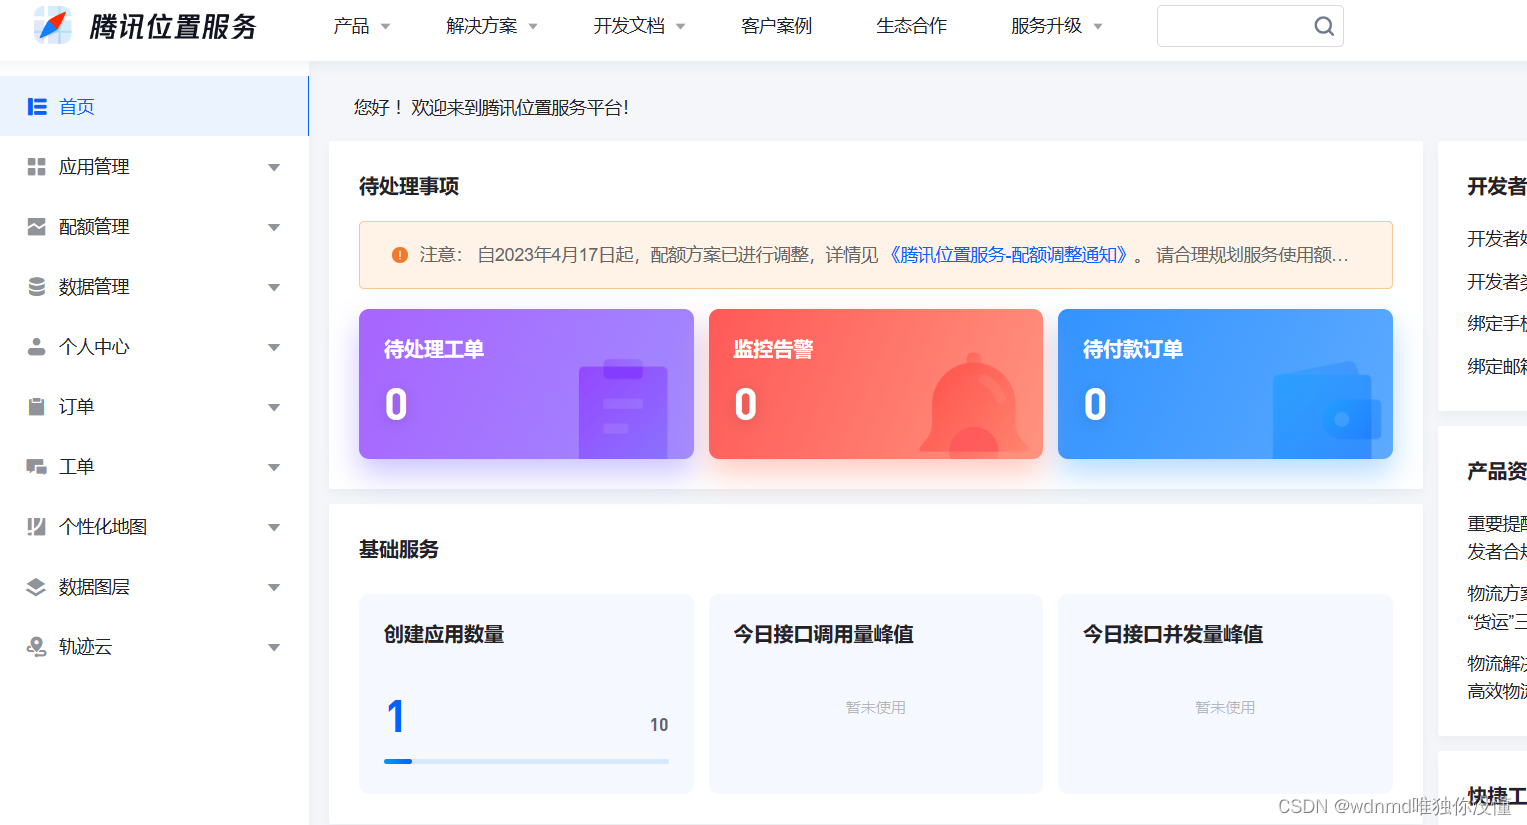The height and width of the screenshot is (825, 1527).
Task: Click the 腾讯位置服务 title text
Action: 173,27
